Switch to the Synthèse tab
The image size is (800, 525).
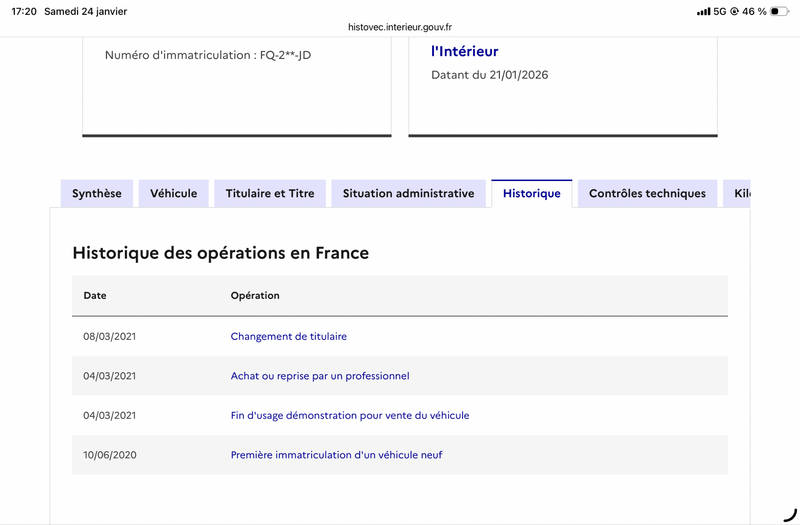(97, 194)
